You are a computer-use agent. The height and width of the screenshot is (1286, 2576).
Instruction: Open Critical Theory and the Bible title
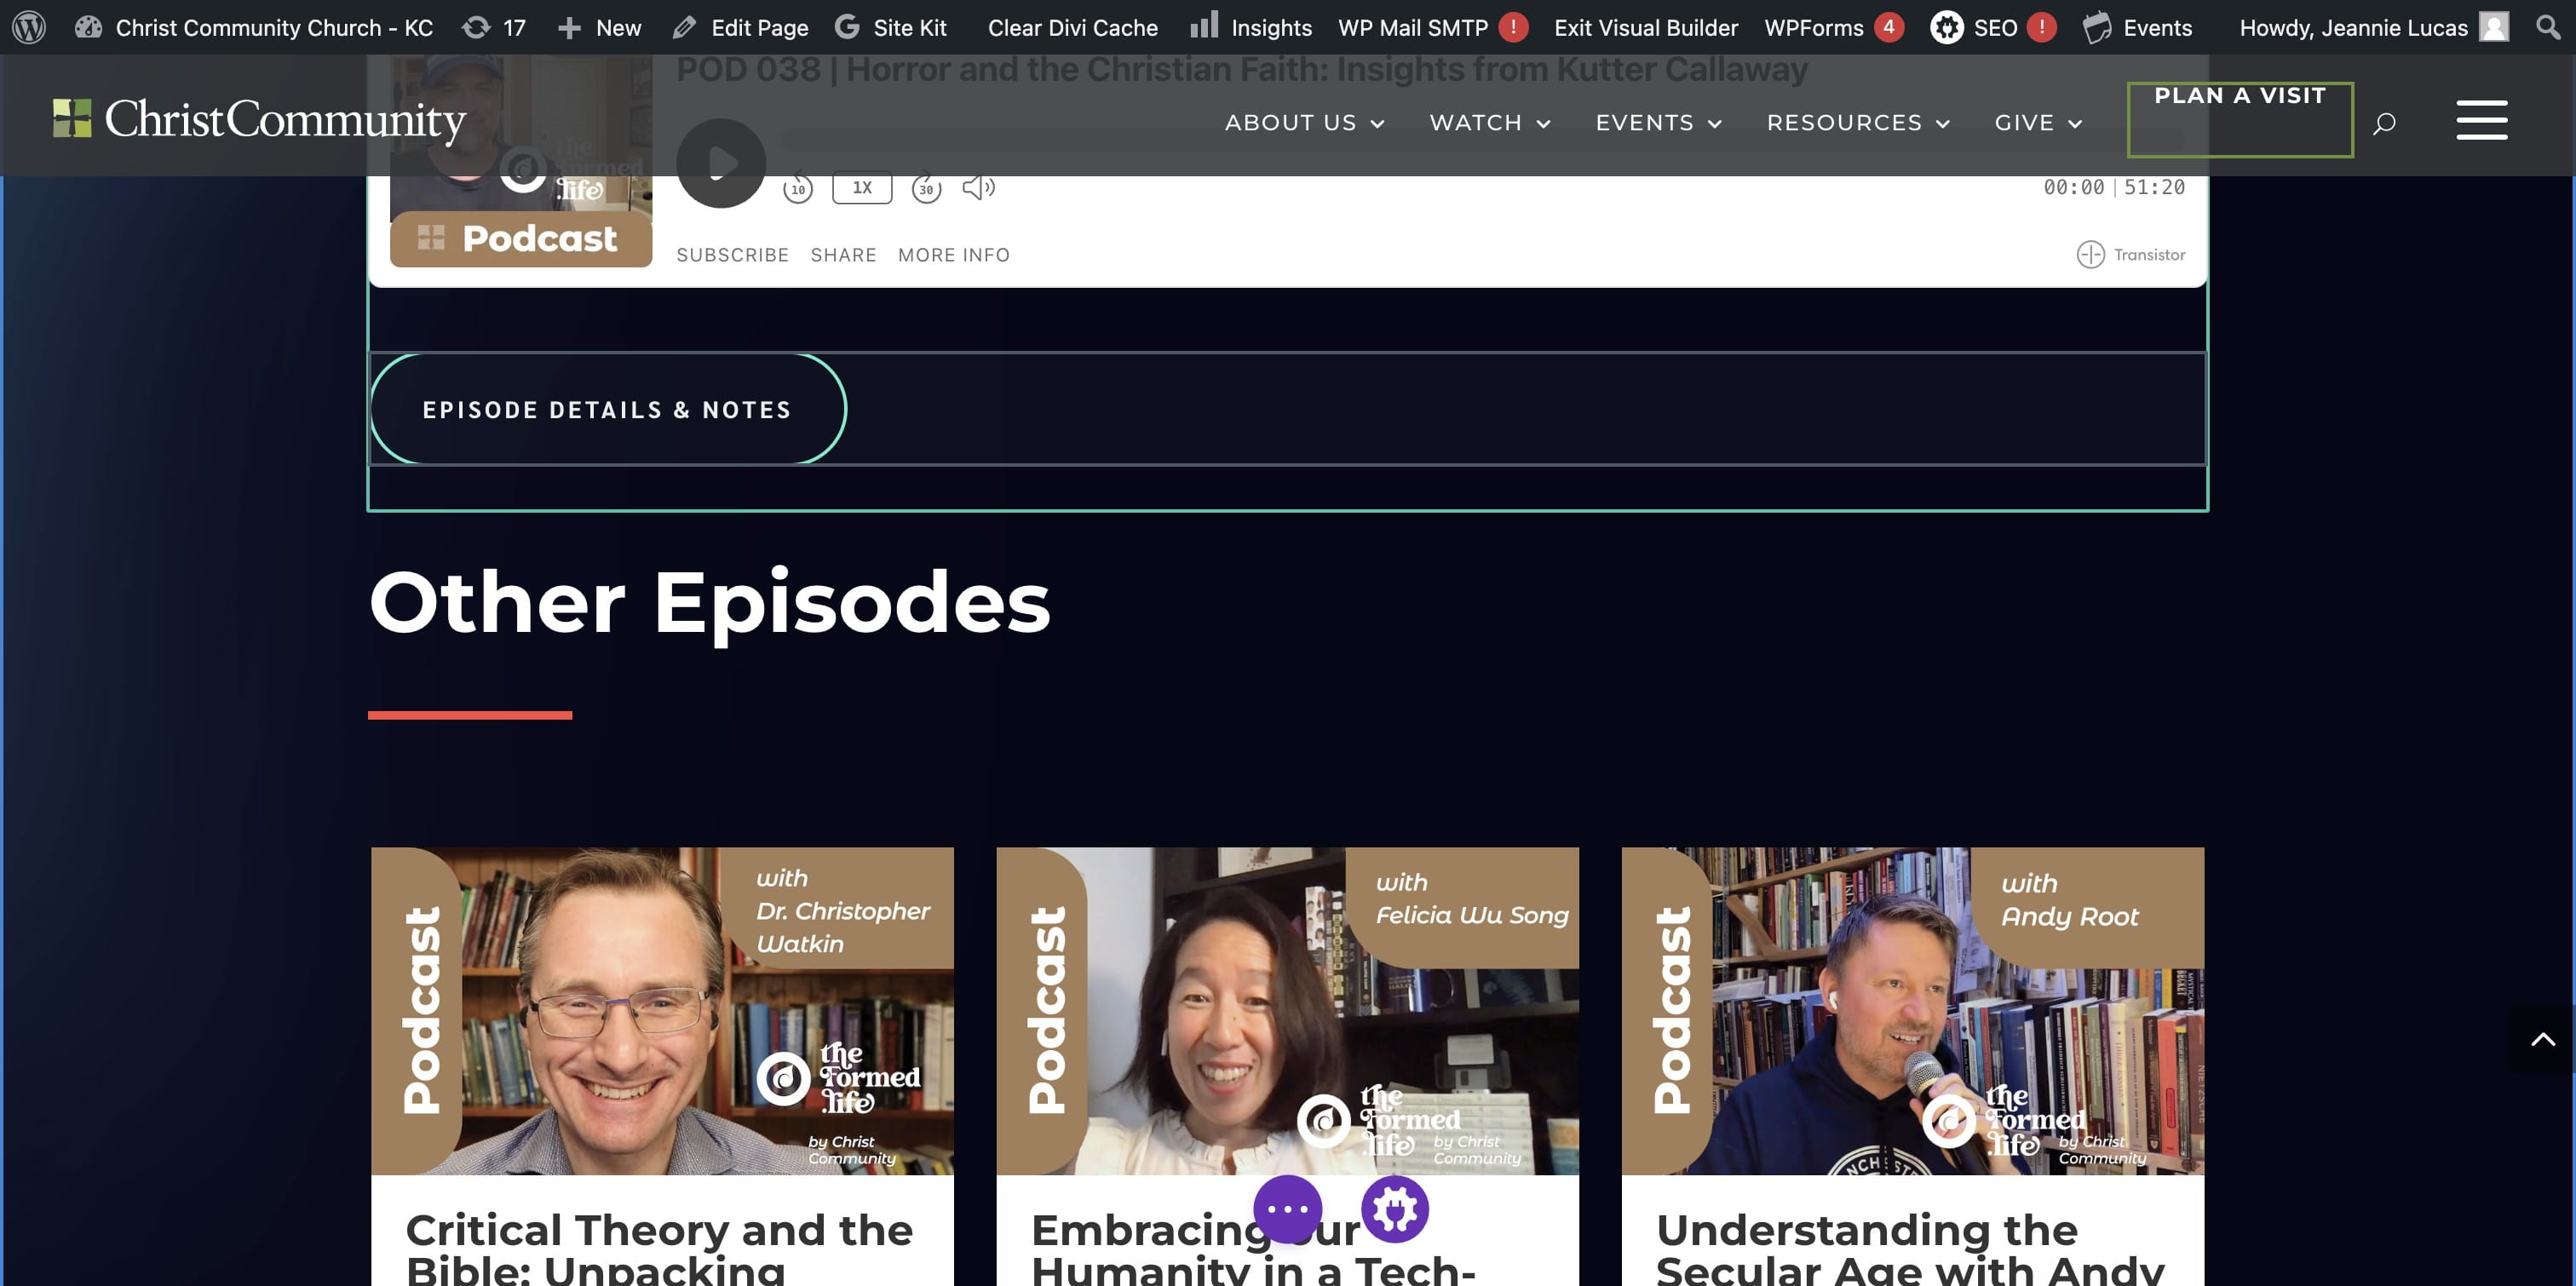pyautogui.click(x=660, y=1248)
